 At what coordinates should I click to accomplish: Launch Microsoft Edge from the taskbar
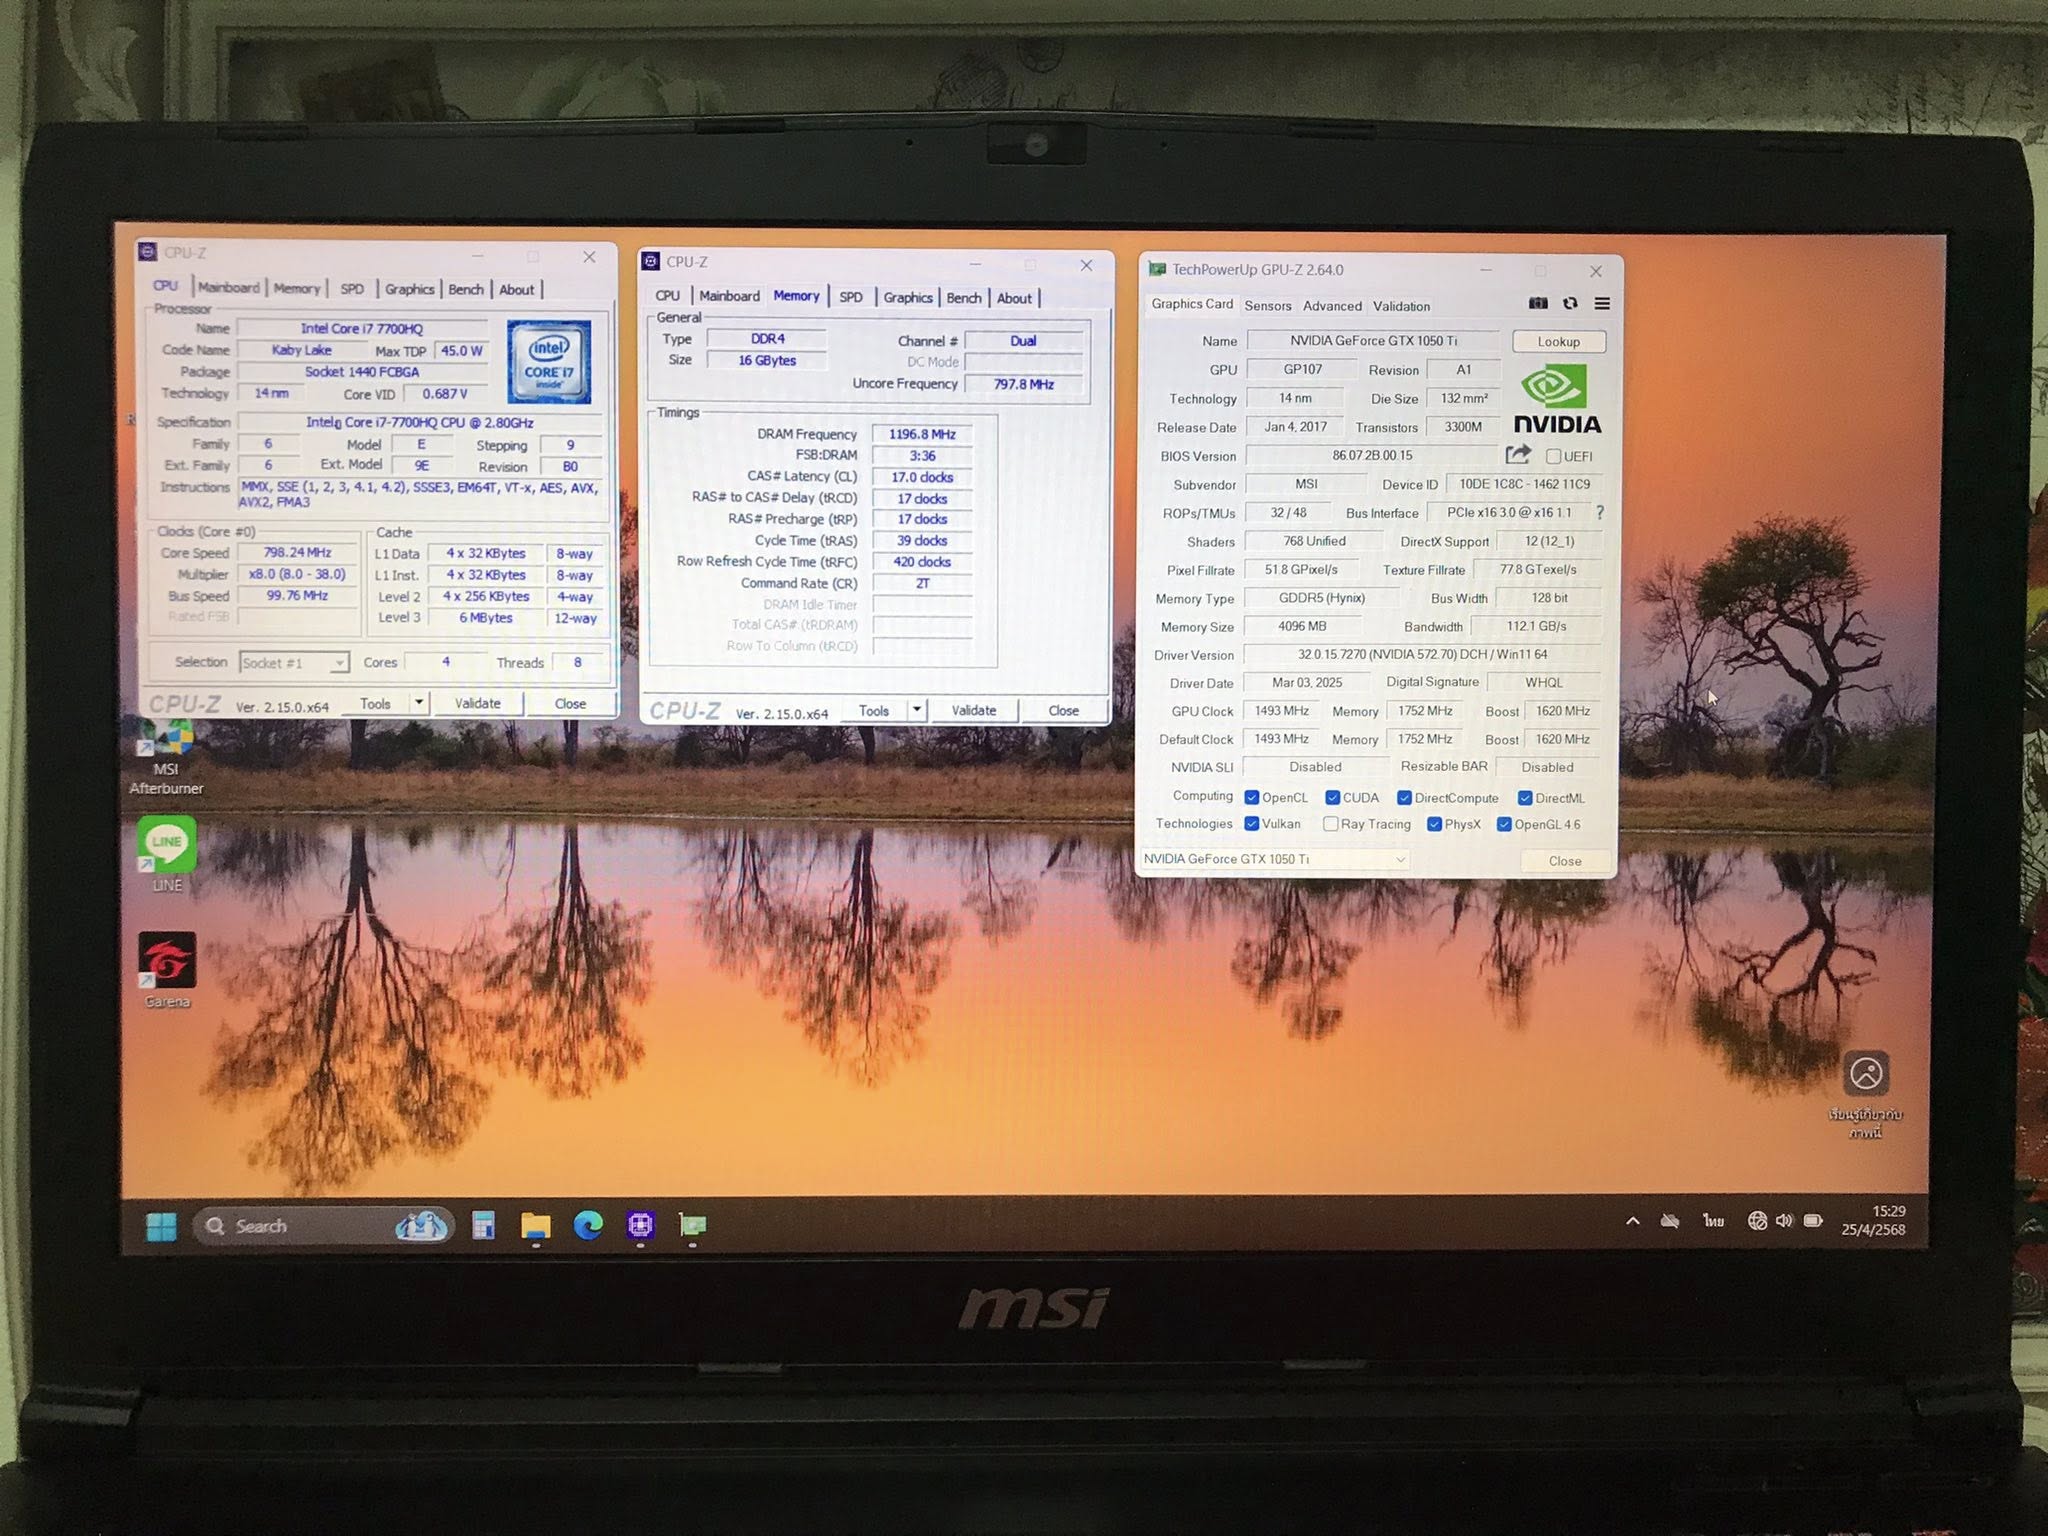point(588,1225)
